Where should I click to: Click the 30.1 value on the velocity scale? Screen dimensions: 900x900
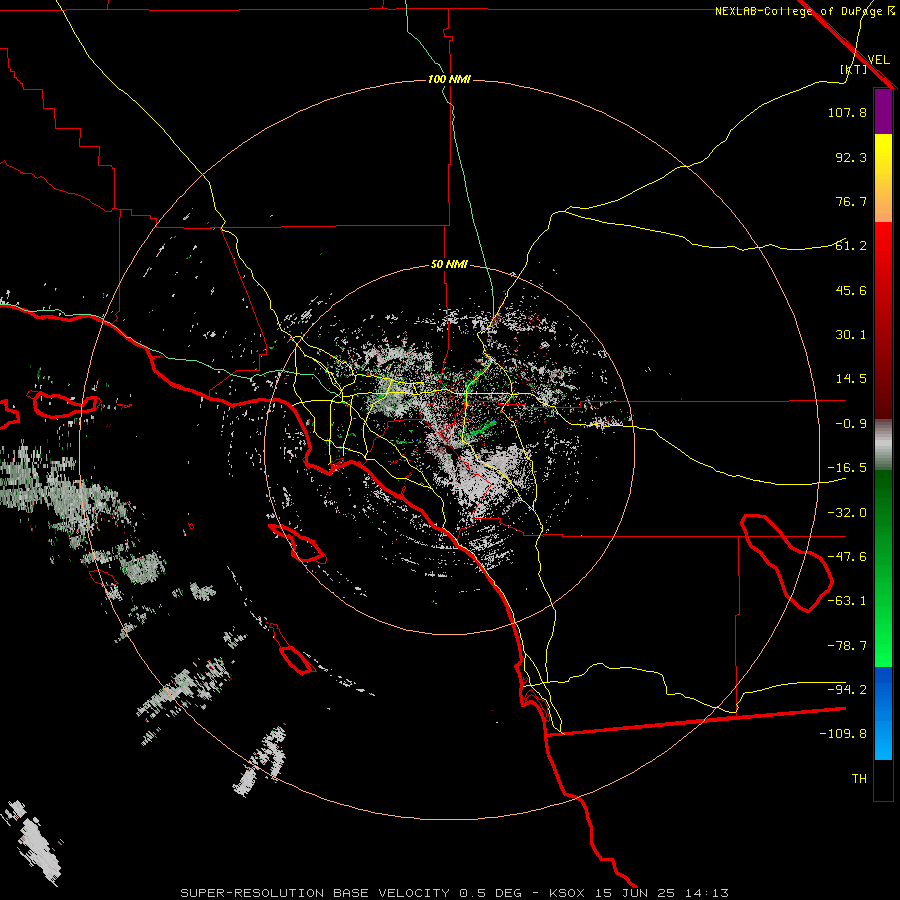click(851, 335)
